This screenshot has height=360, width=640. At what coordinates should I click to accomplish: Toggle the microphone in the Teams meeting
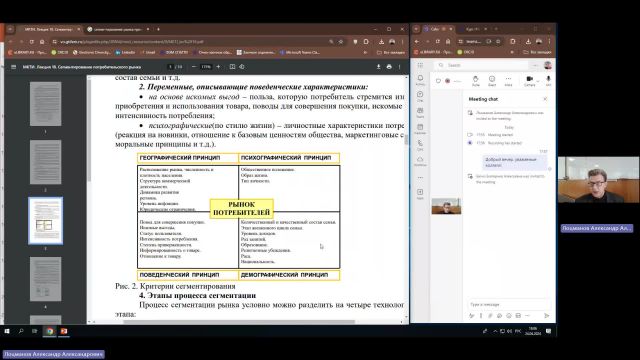[x=548, y=80]
